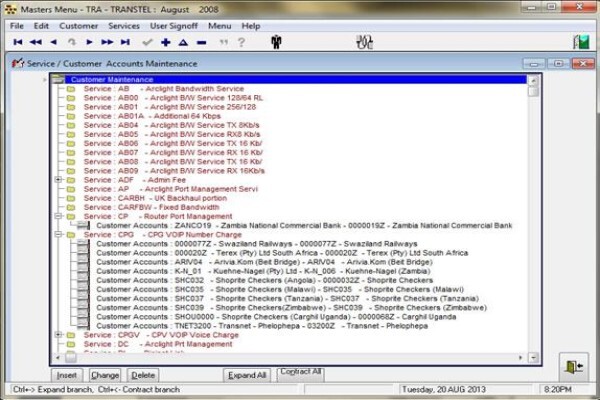The width and height of the screenshot is (600, 400).
Task: Open the Help menu
Action: click(251, 26)
